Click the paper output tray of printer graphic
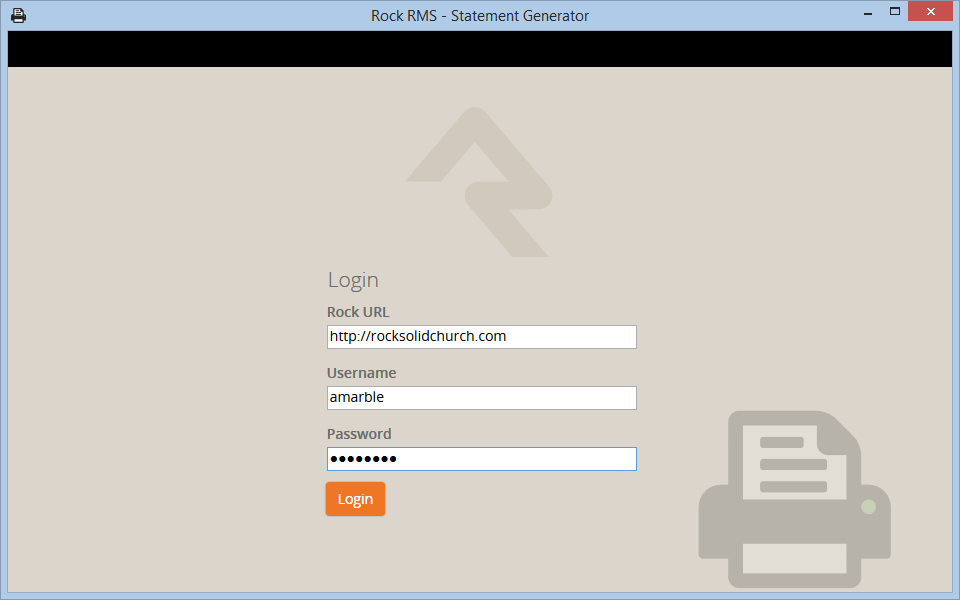Viewport: 960px width, 600px height. [794, 558]
